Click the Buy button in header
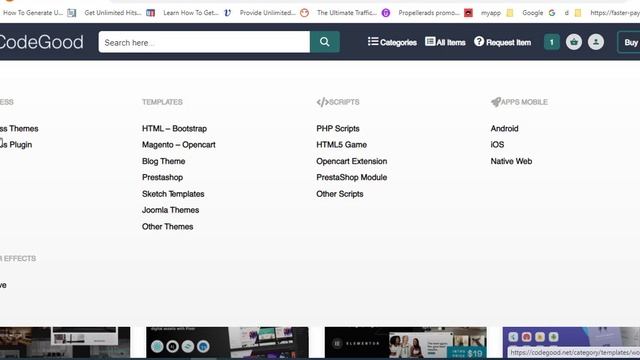This screenshot has width=640, height=360. pyautogui.click(x=629, y=42)
